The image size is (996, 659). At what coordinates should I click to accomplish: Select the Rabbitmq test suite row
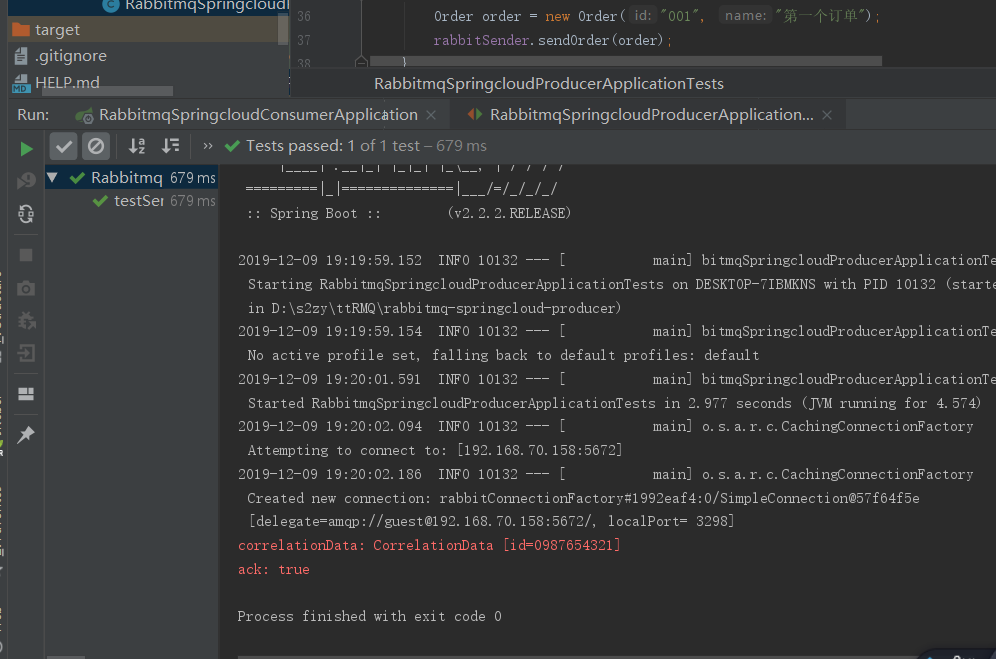131,178
